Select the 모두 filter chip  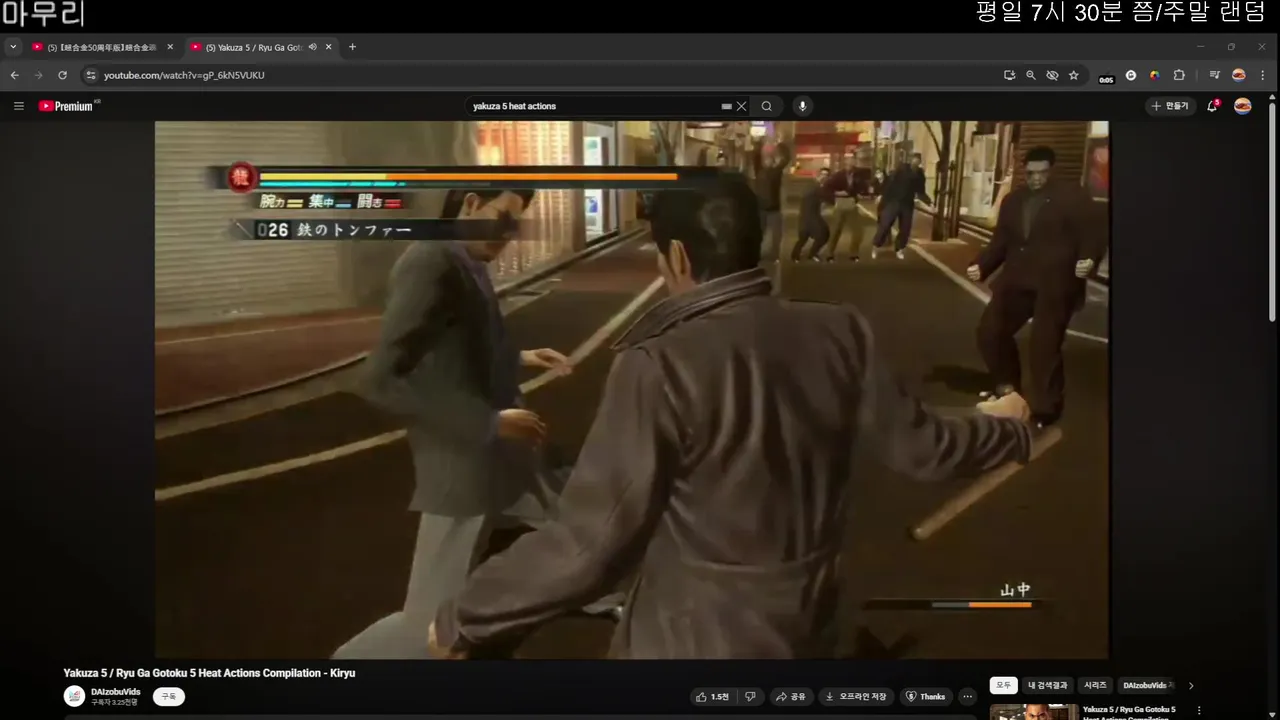point(1003,685)
